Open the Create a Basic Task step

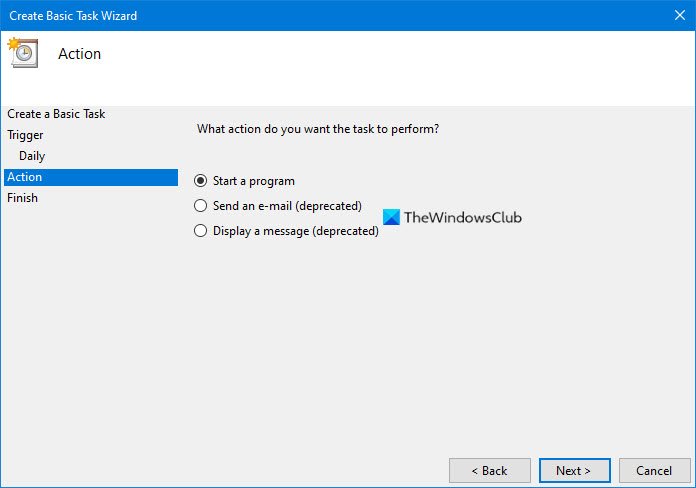[56, 114]
